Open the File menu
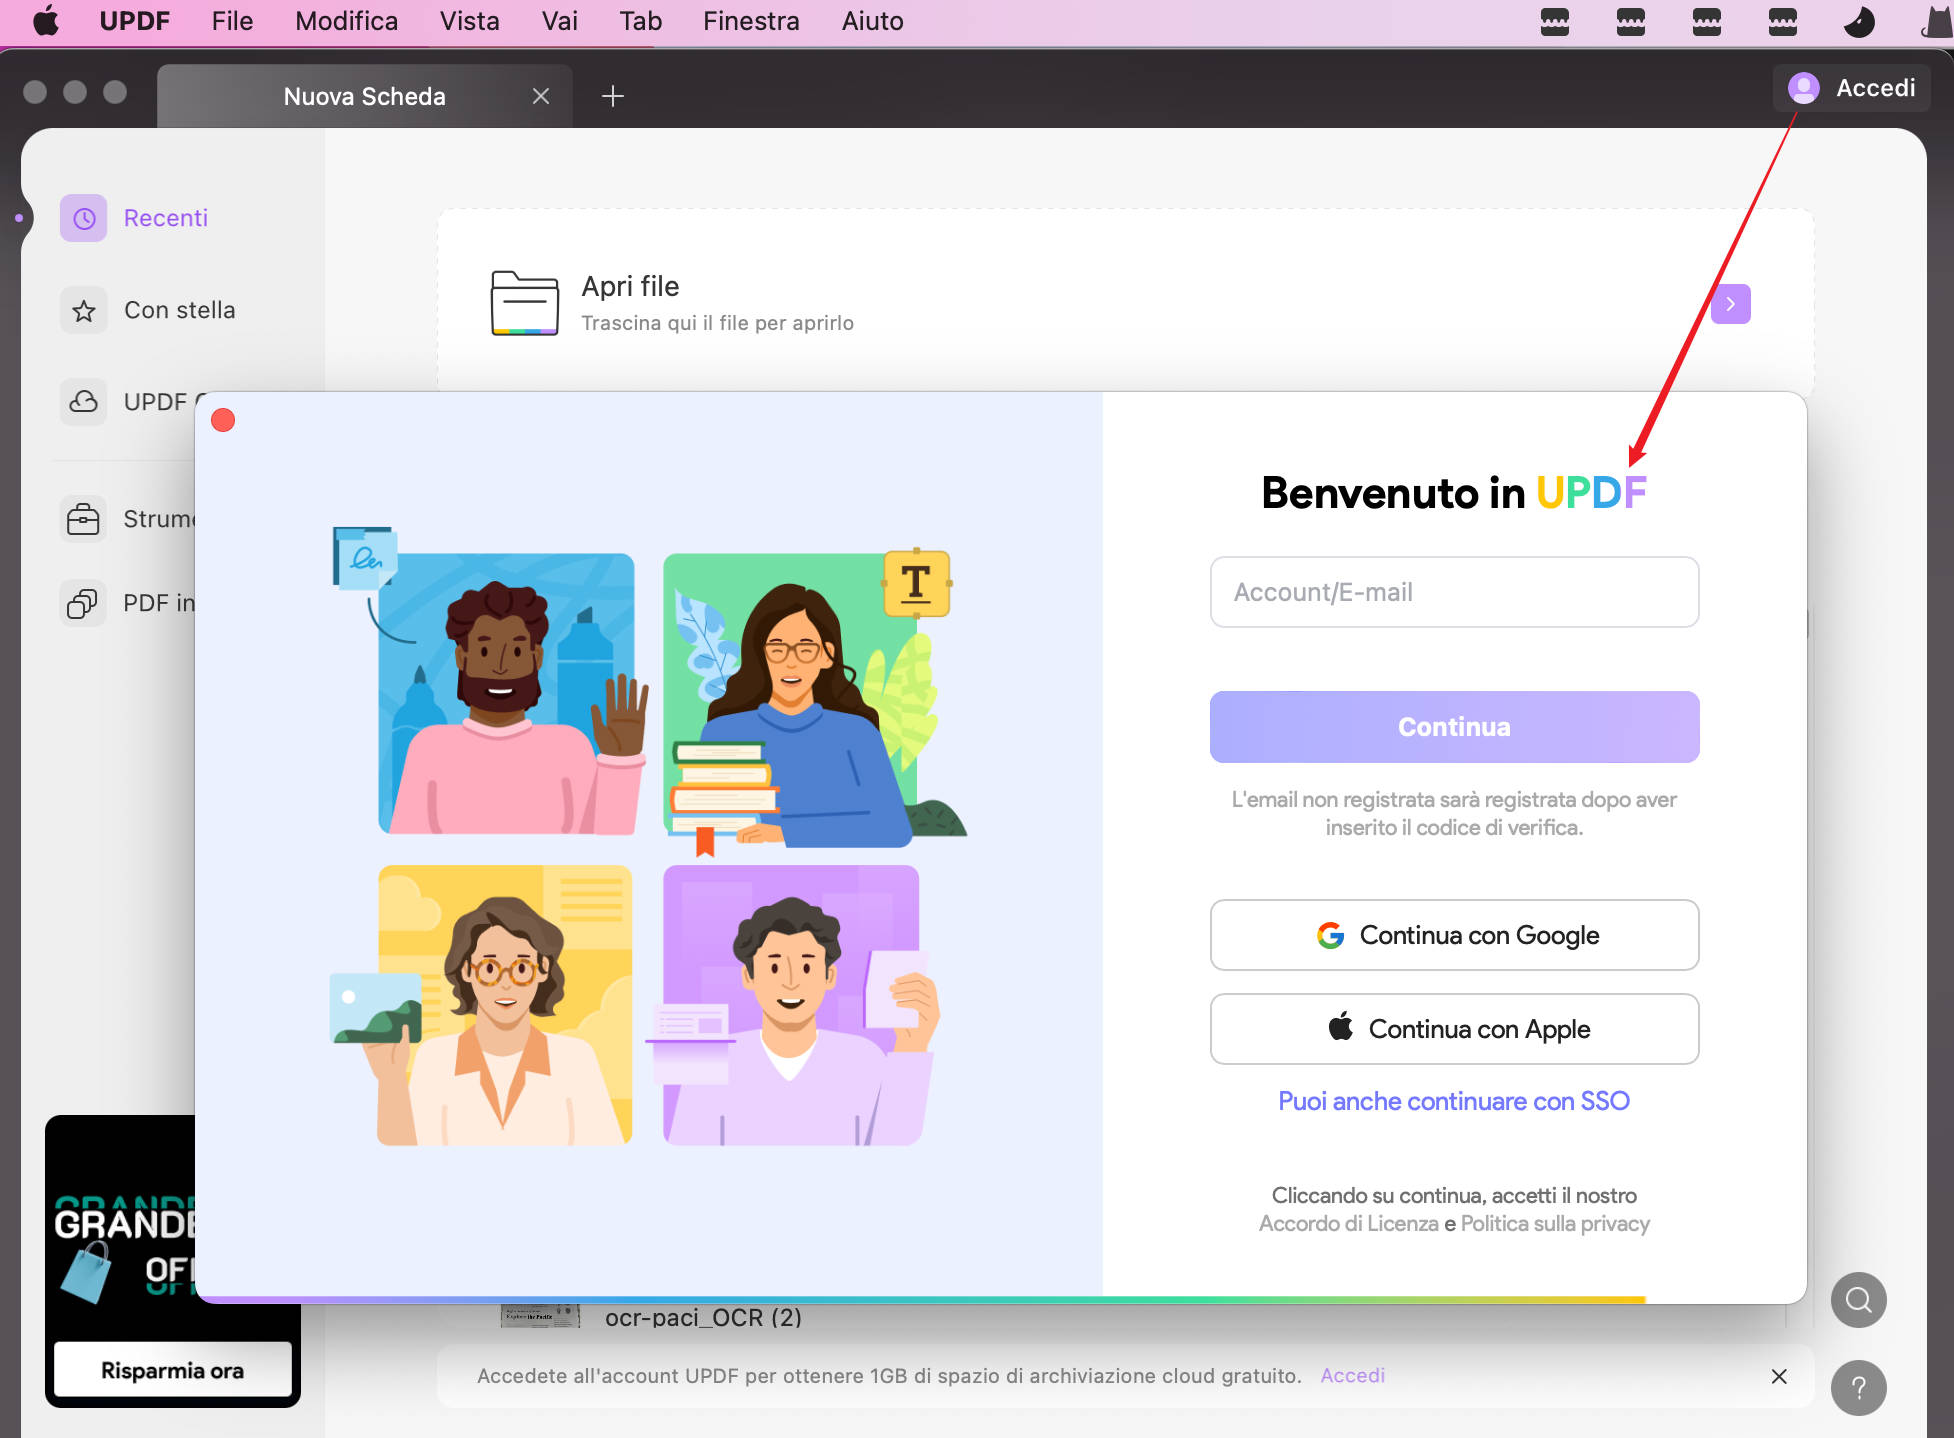Image resolution: width=1954 pixels, height=1438 pixels. (x=232, y=21)
